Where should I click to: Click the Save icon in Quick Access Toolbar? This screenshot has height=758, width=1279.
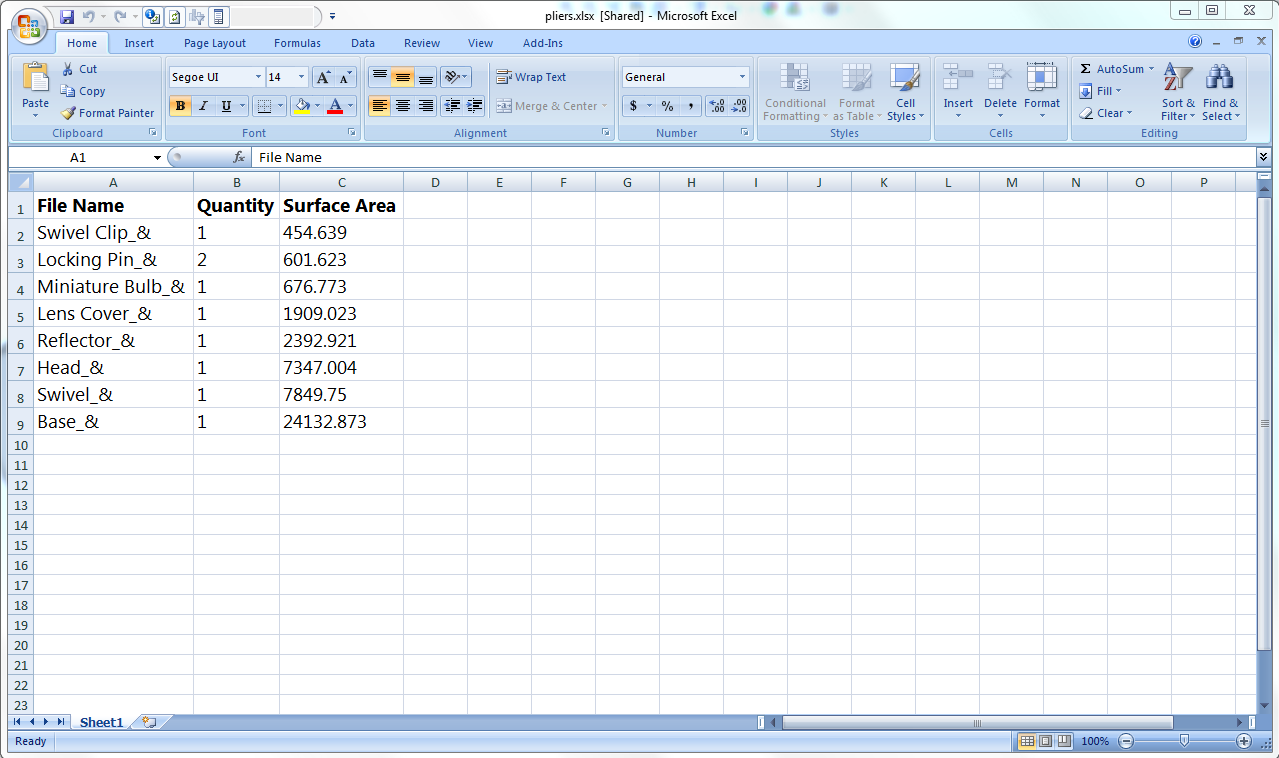pos(67,16)
